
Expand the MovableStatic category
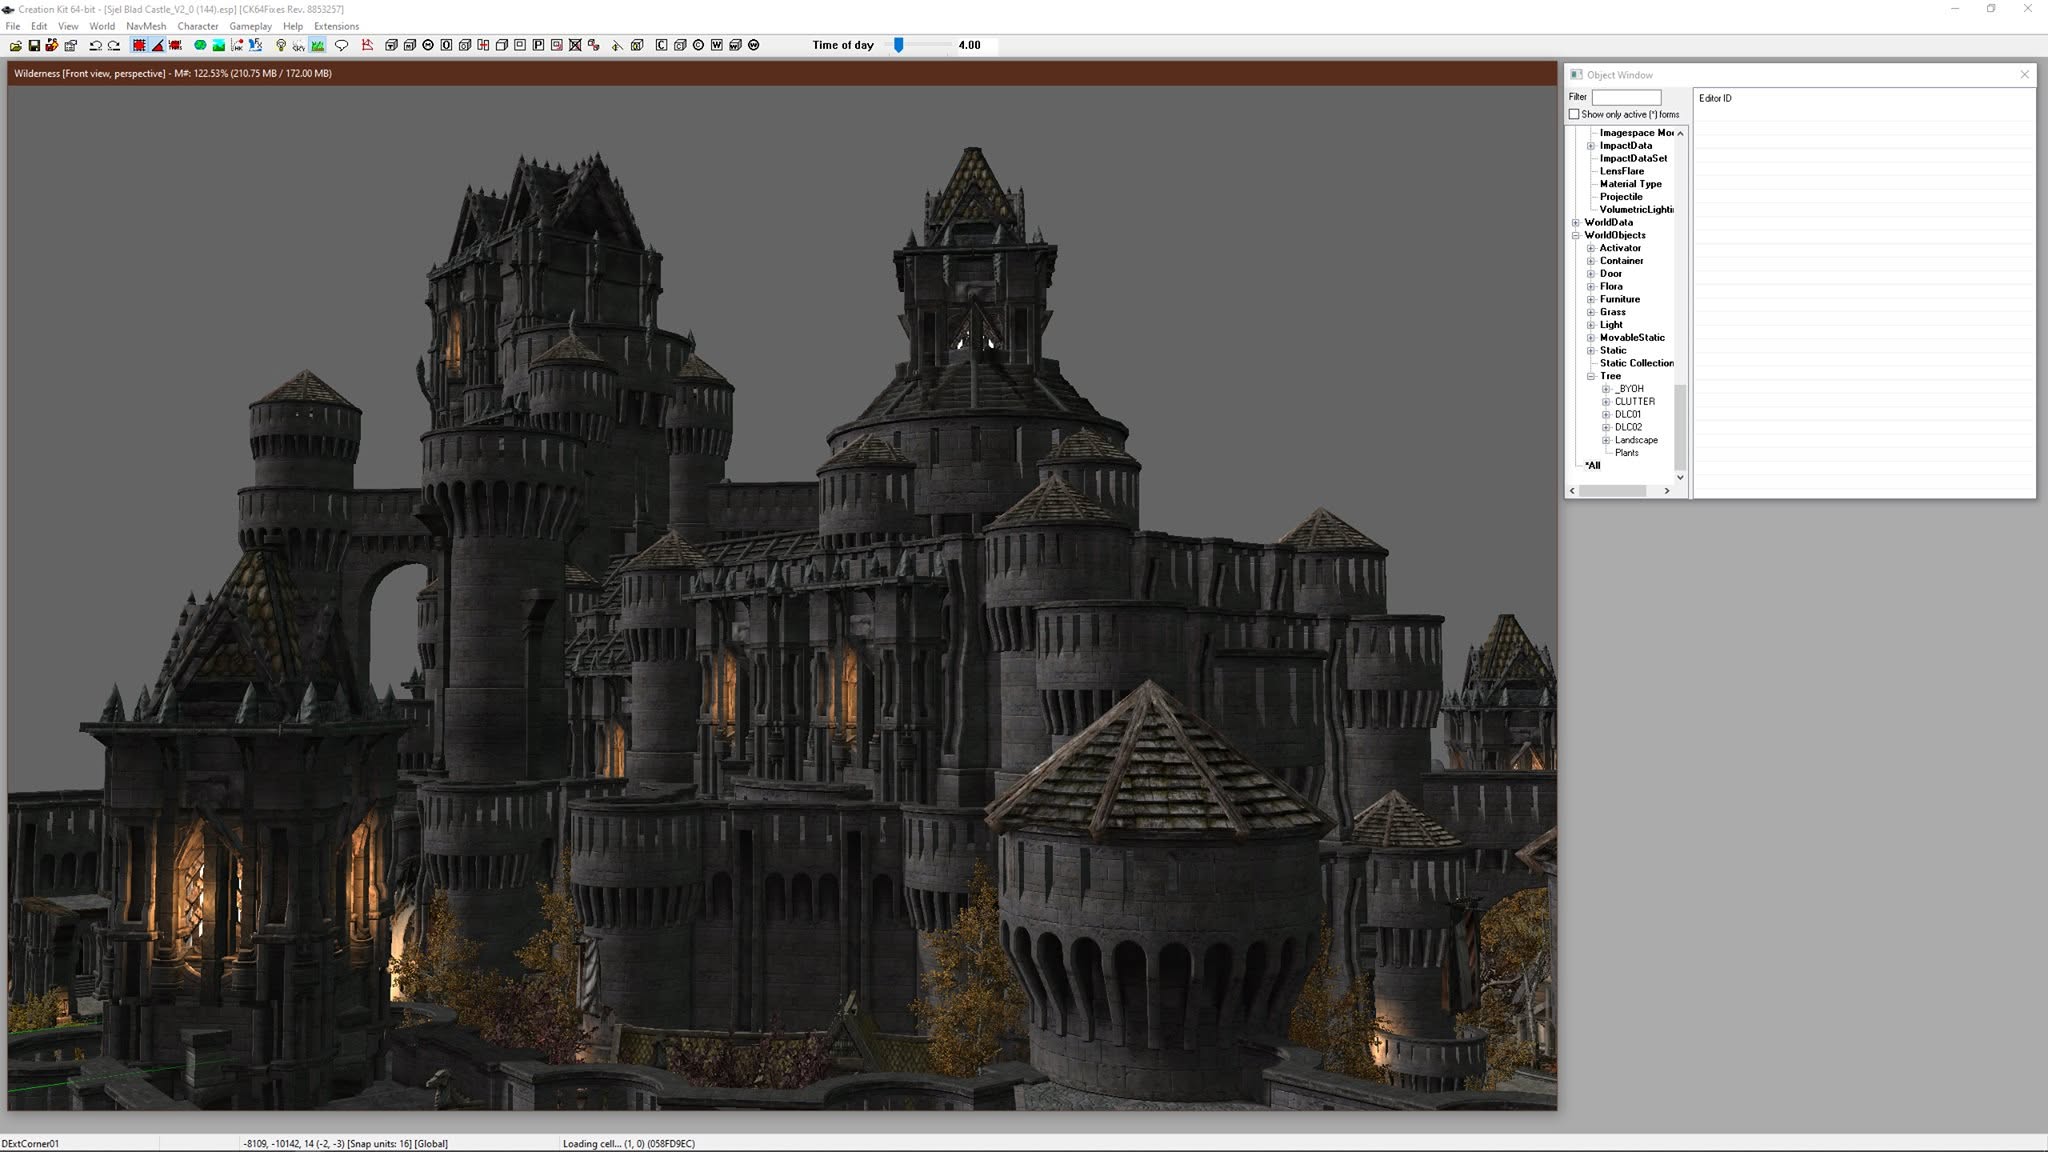point(1591,338)
